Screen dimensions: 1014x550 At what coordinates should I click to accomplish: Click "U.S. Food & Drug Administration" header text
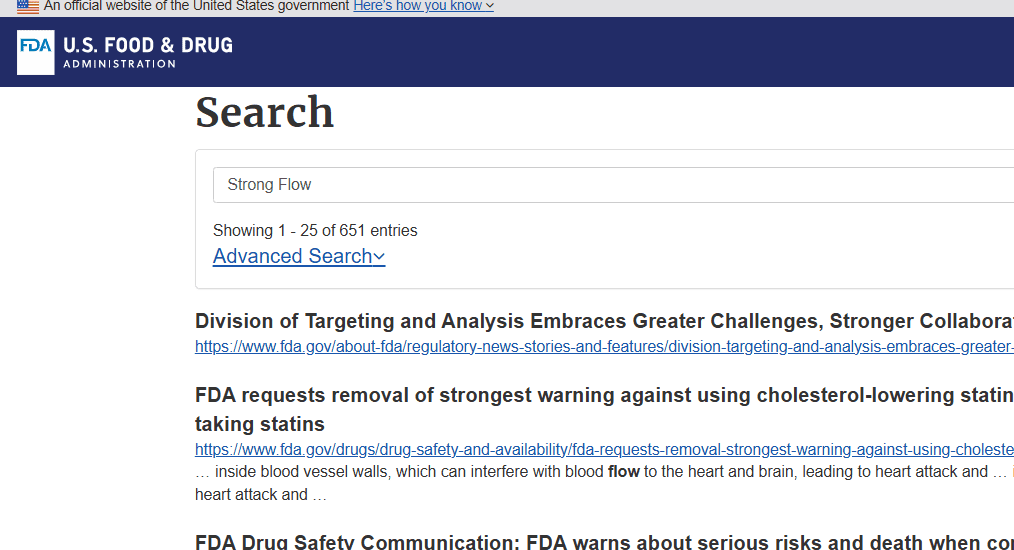tap(147, 52)
